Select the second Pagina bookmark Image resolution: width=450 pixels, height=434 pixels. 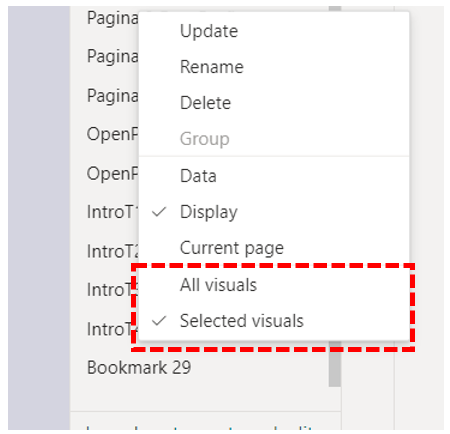[x=113, y=56]
